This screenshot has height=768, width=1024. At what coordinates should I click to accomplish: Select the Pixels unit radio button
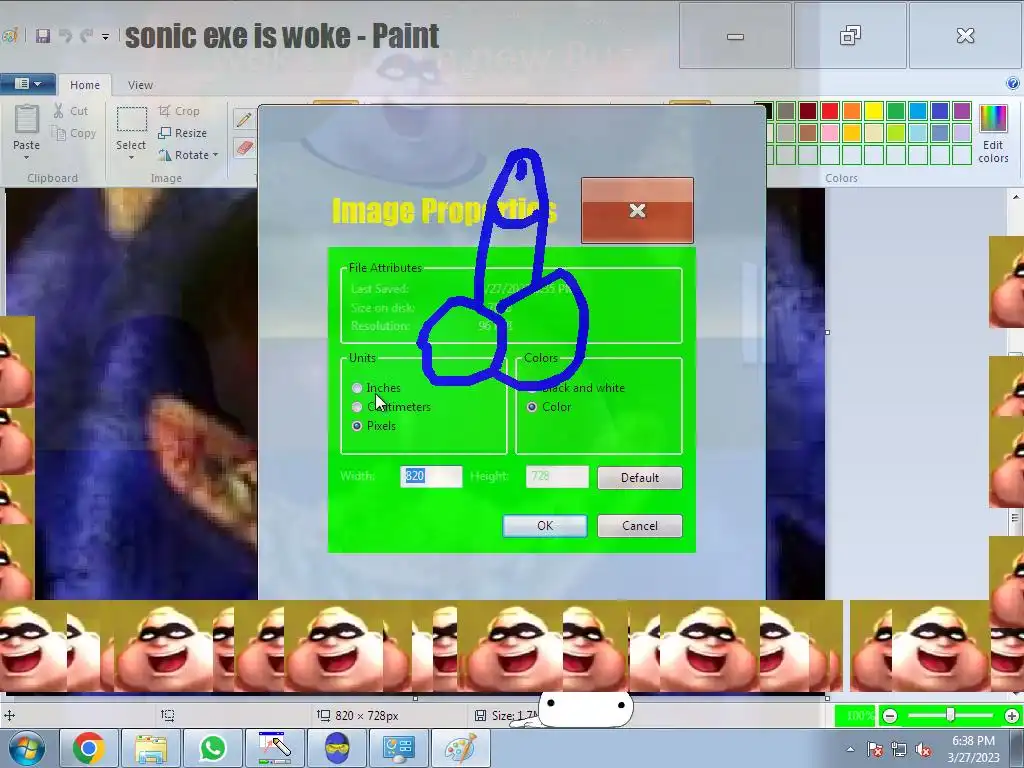pos(357,426)
